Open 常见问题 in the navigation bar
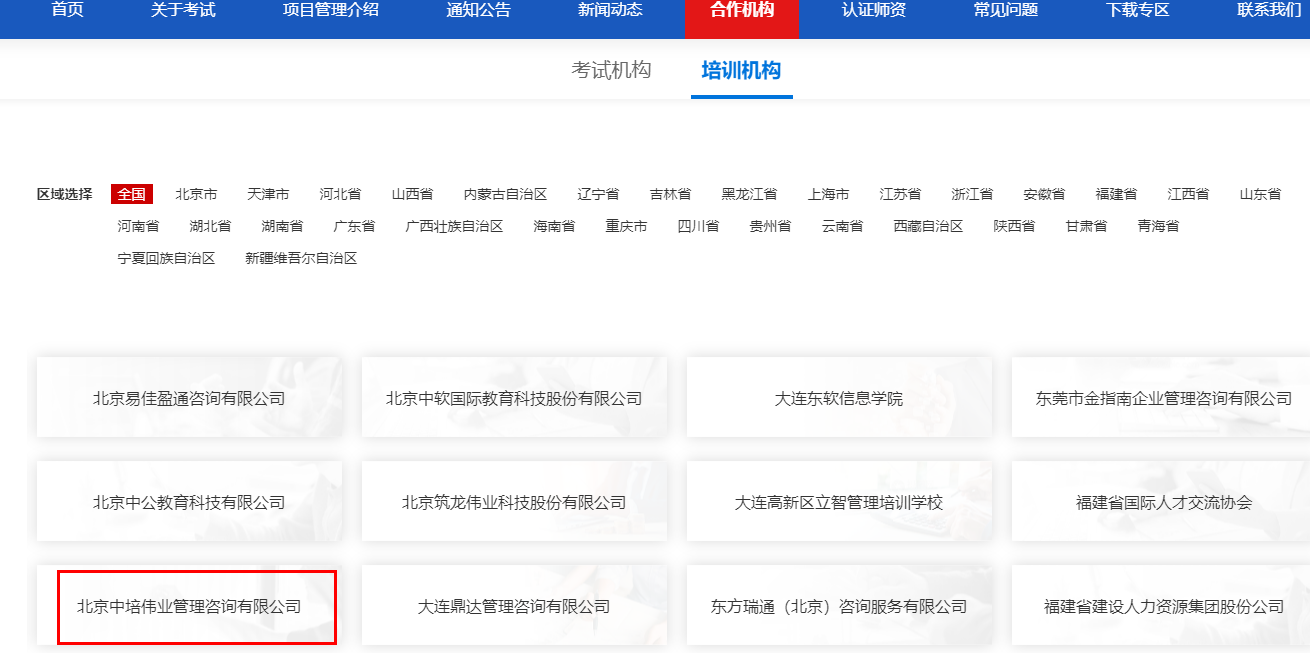Image resolution: width=1310 pixels, height=653 pixels. tap(1006, 11)
